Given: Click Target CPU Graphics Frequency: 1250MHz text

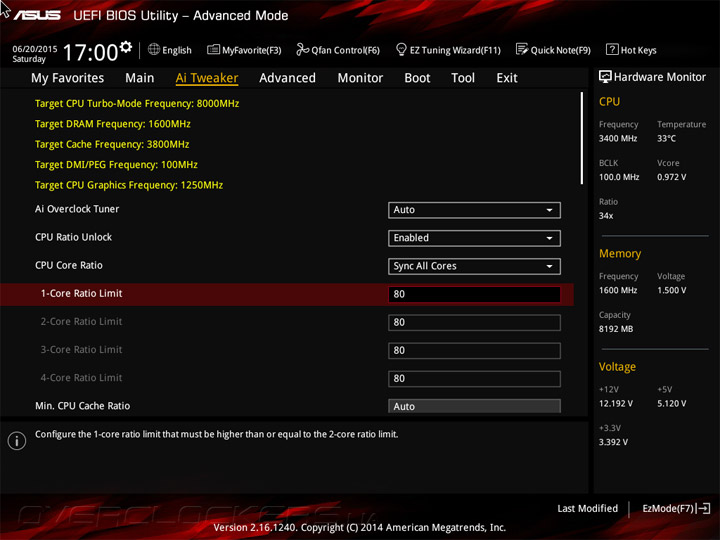Looking at the screenshot, I should tap(129, 185).
